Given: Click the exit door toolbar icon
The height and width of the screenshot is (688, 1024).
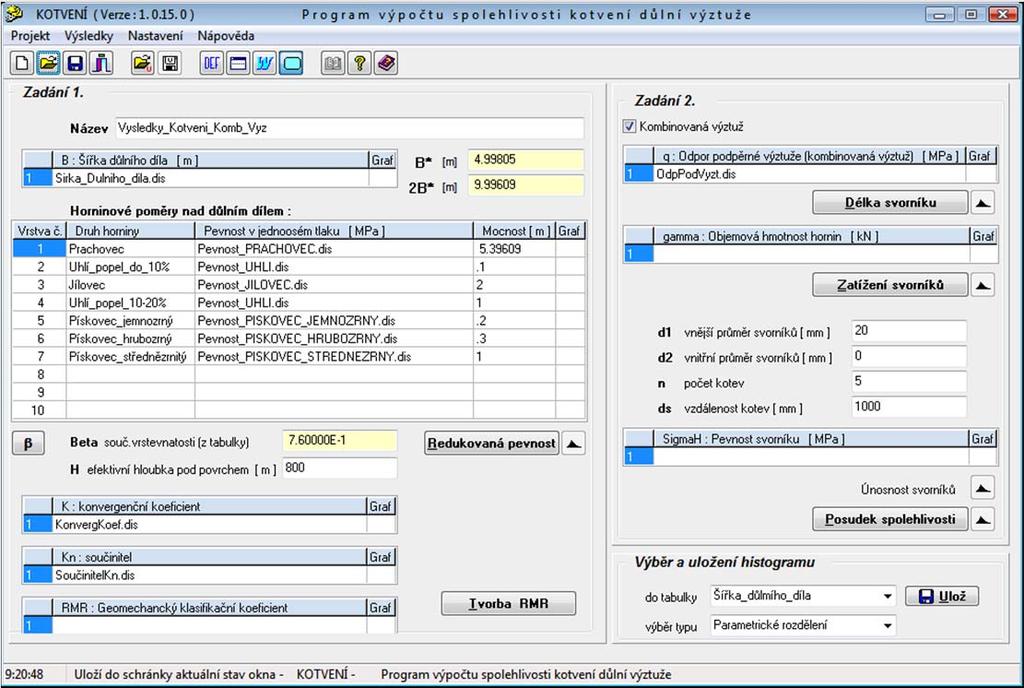Looking at the screenshot, I should 101,63.
